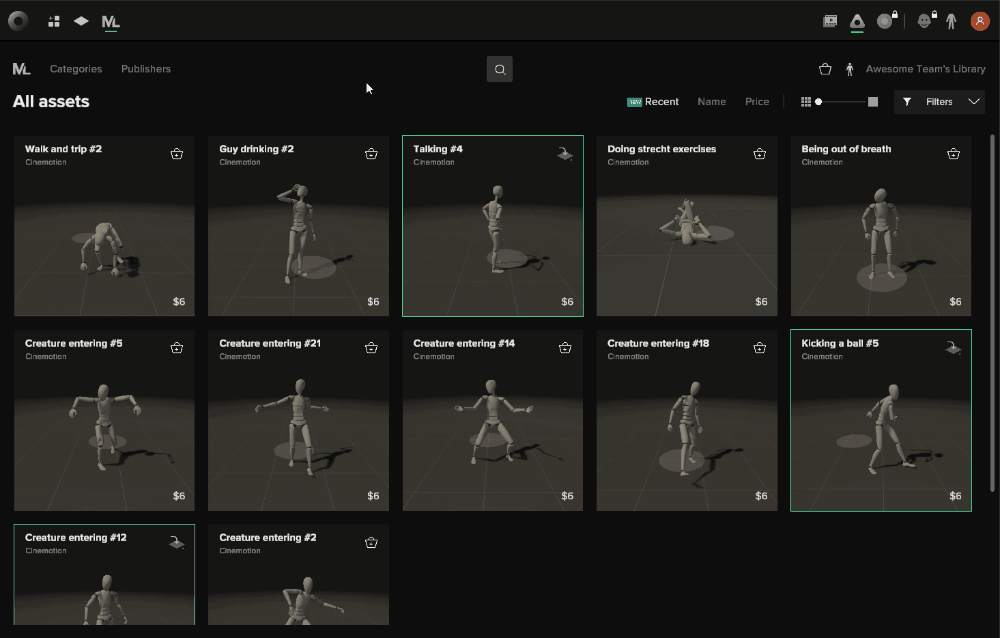Image resolution: width=1000 pixels, height=638 pixels.
Task: Open the locked face module icon
Action: tap(926, 20)
